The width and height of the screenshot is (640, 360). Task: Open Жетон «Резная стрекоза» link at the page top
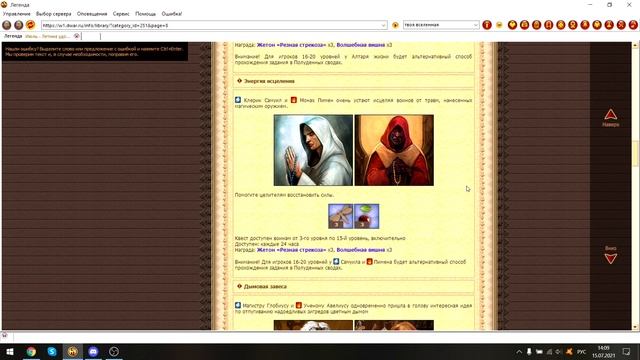[291, 45]
